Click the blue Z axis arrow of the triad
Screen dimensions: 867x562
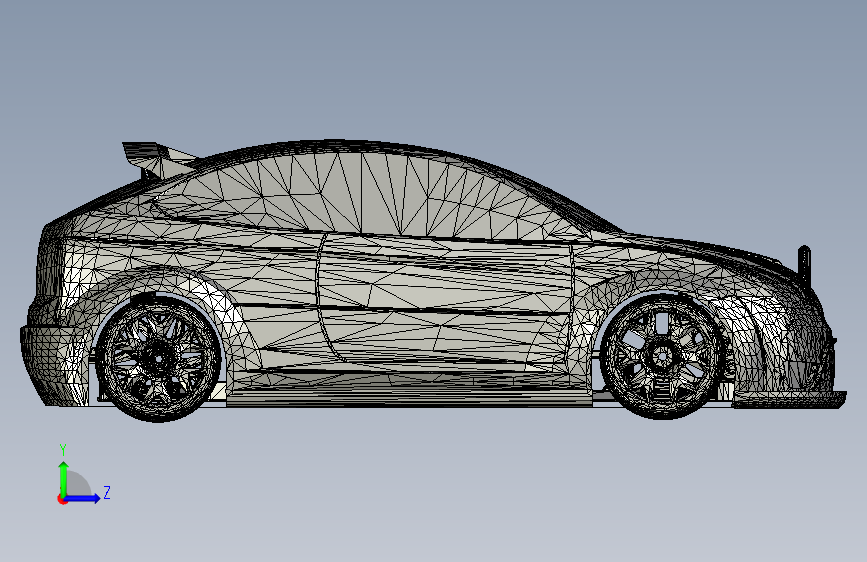83,498
